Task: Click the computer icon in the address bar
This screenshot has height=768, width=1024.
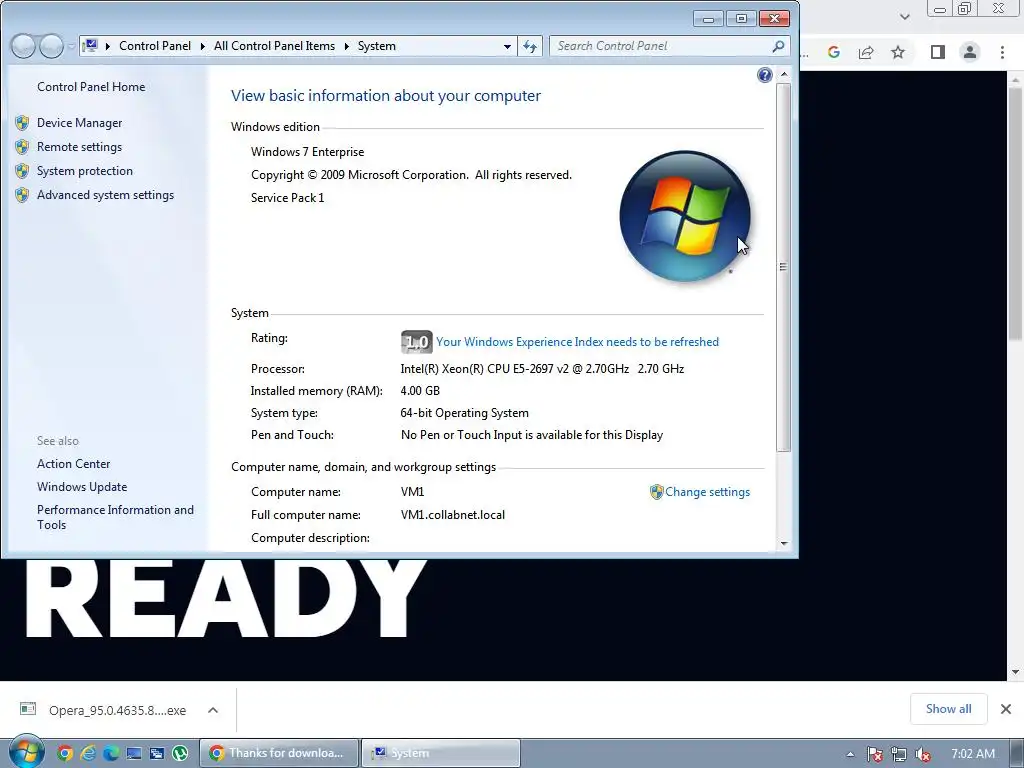Action: click(x=91, y=46)
